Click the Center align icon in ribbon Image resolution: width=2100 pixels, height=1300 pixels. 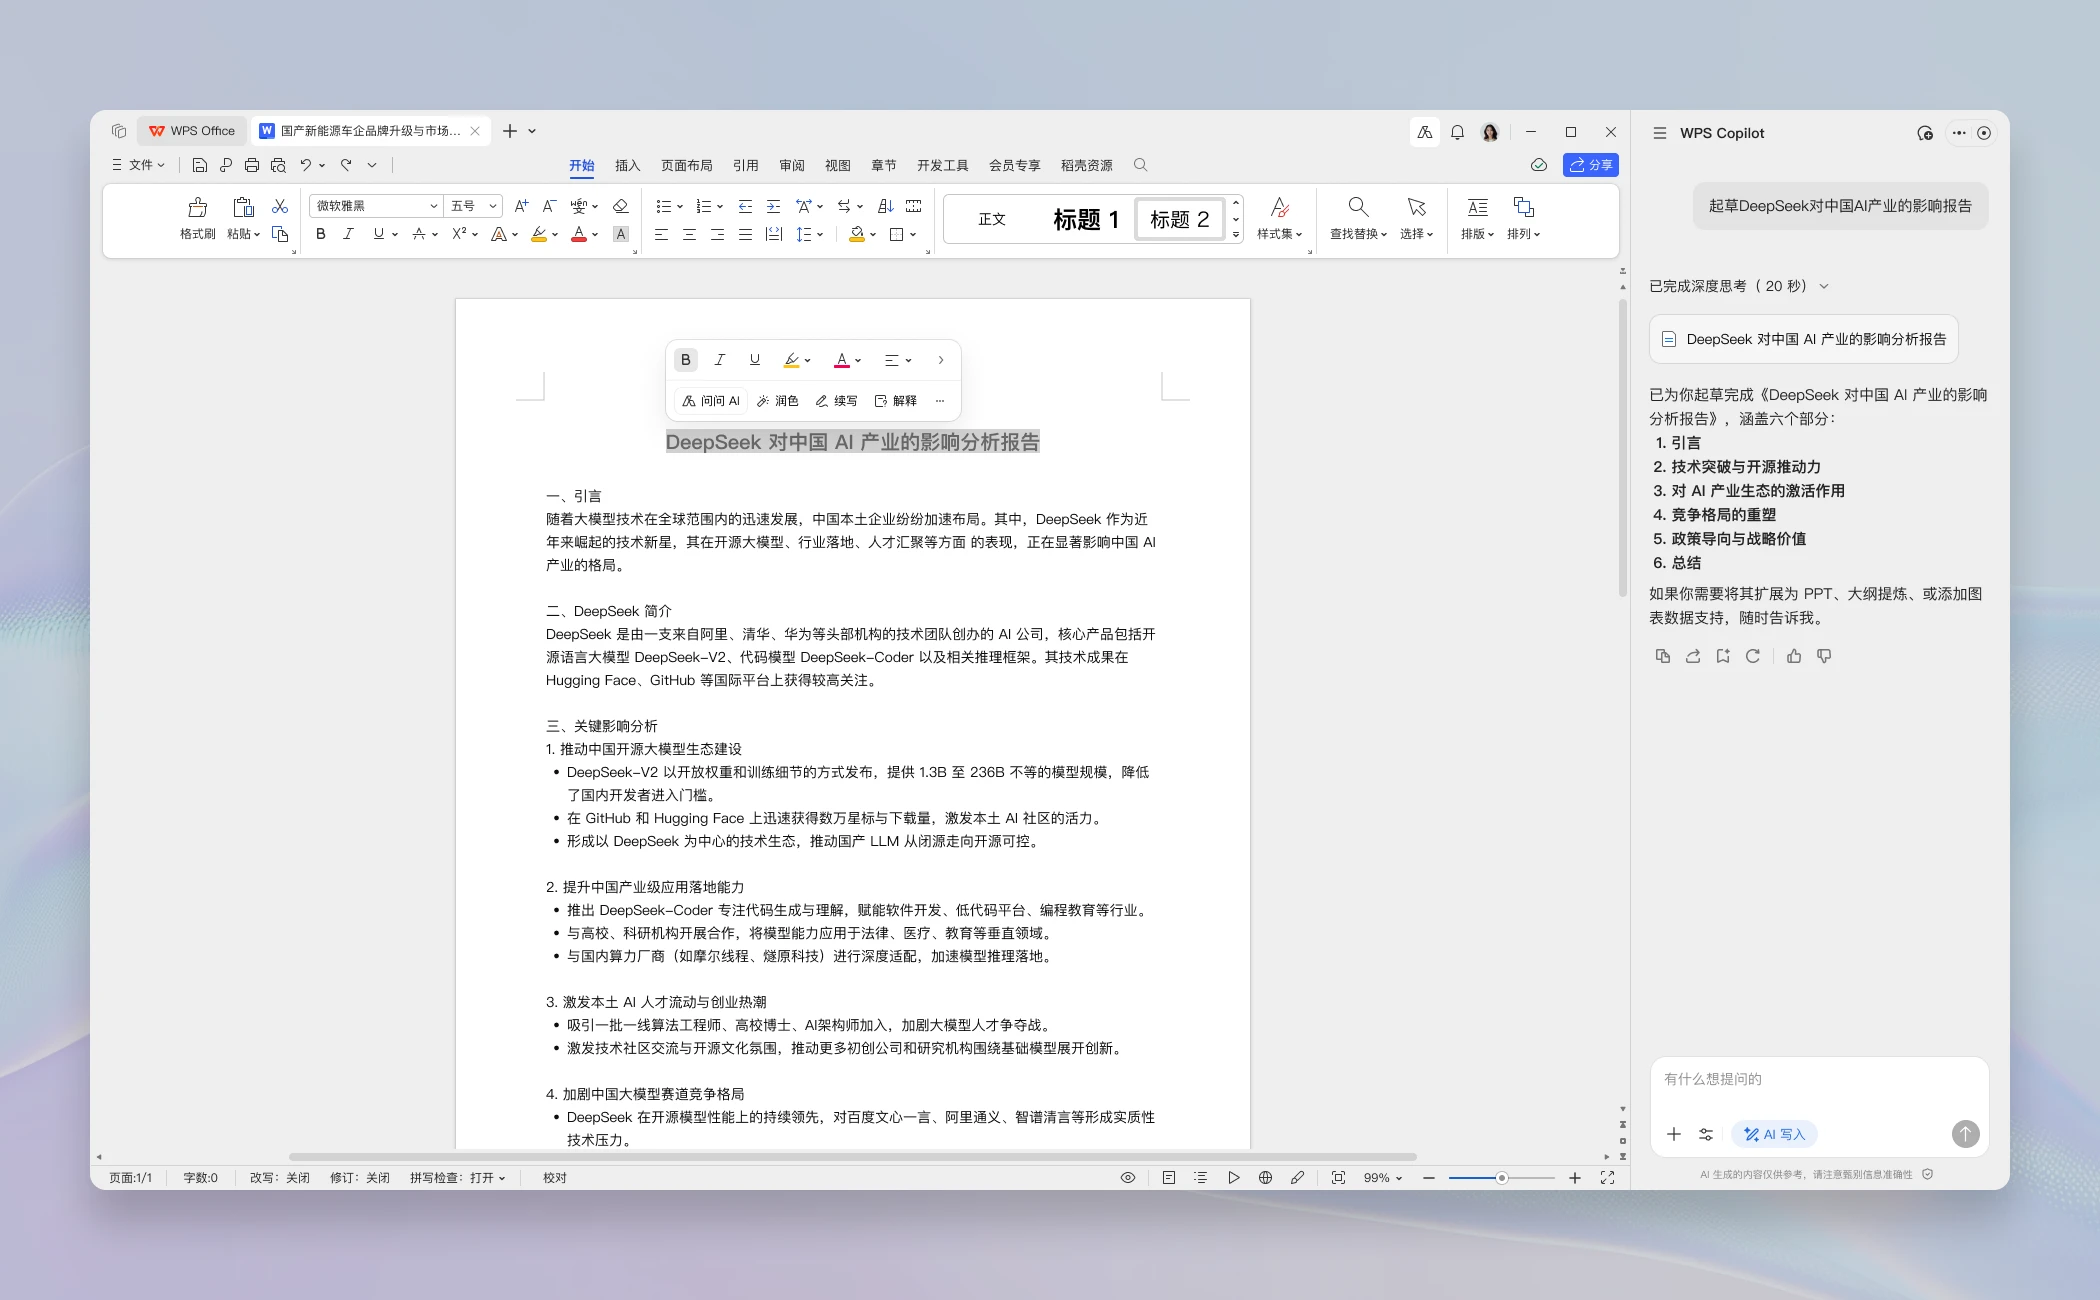point(689,234)
